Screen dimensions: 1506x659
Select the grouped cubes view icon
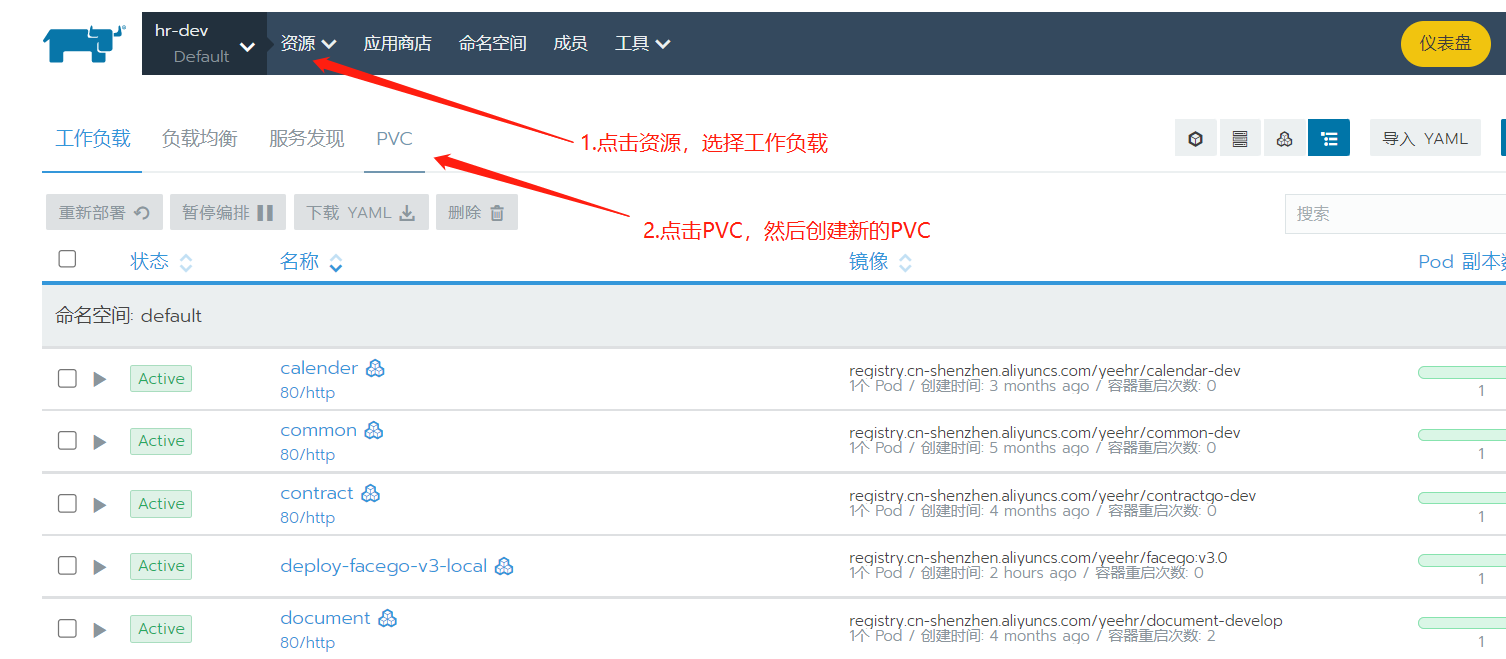1285,139
